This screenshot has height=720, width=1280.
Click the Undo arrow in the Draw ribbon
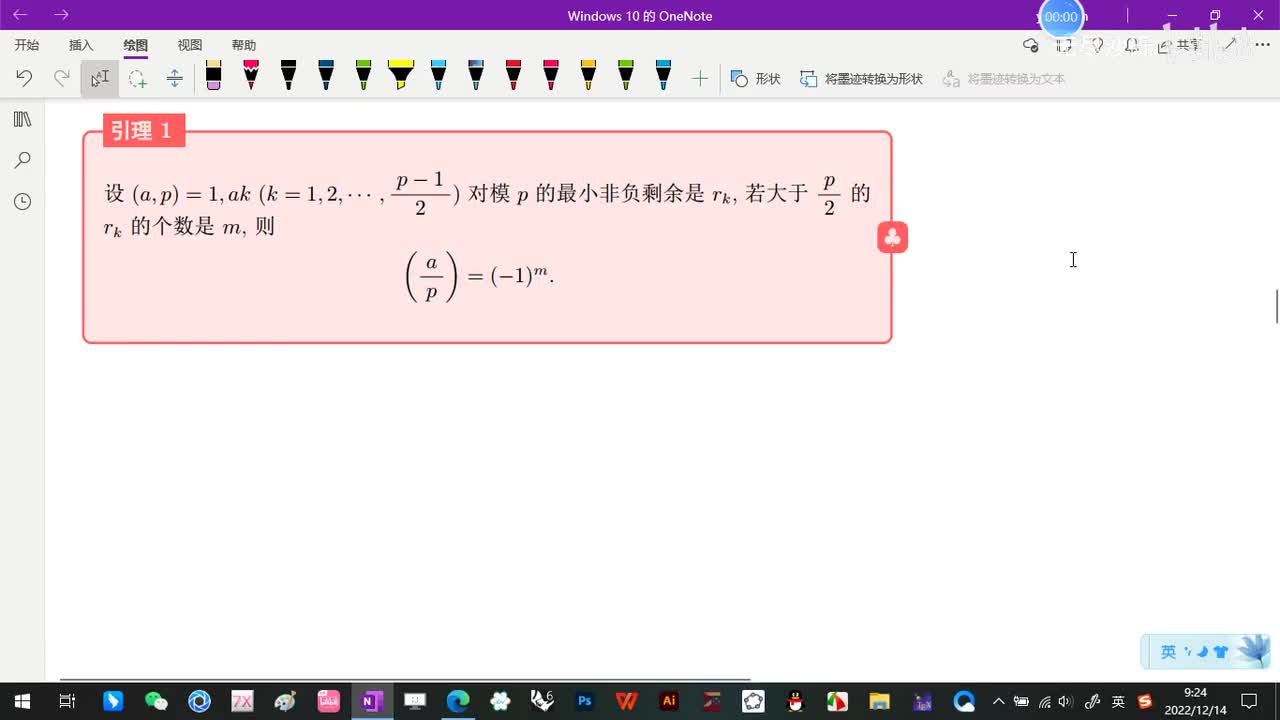[24, 78]
